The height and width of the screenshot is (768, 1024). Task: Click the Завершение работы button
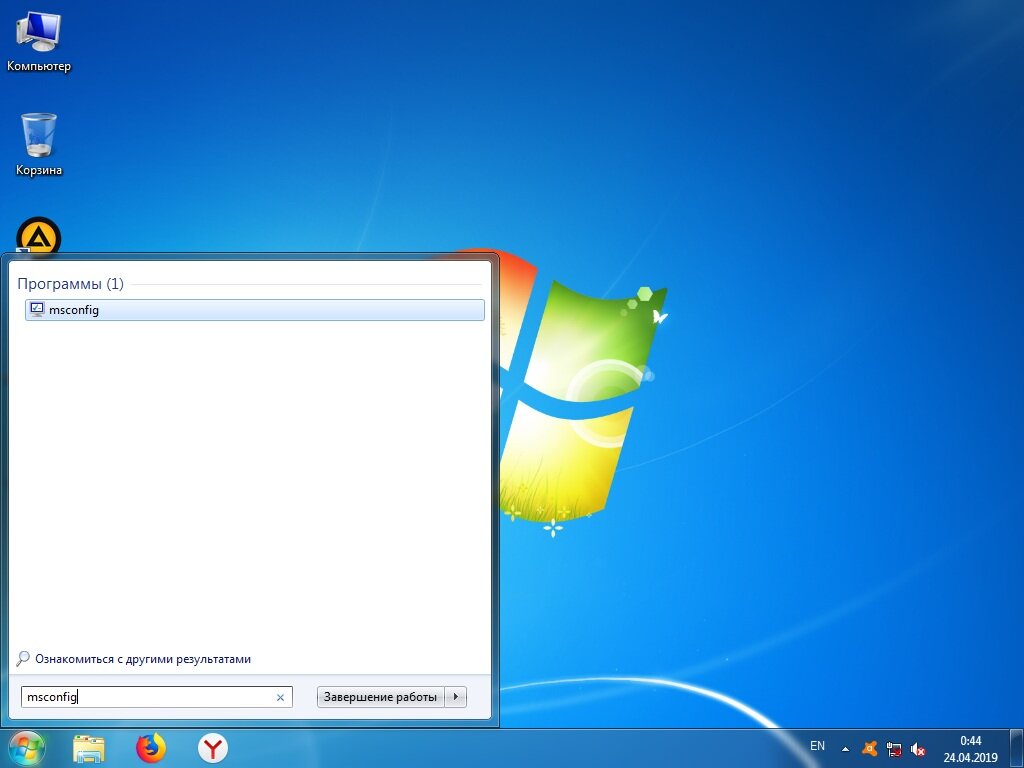[x=380, y=697]
